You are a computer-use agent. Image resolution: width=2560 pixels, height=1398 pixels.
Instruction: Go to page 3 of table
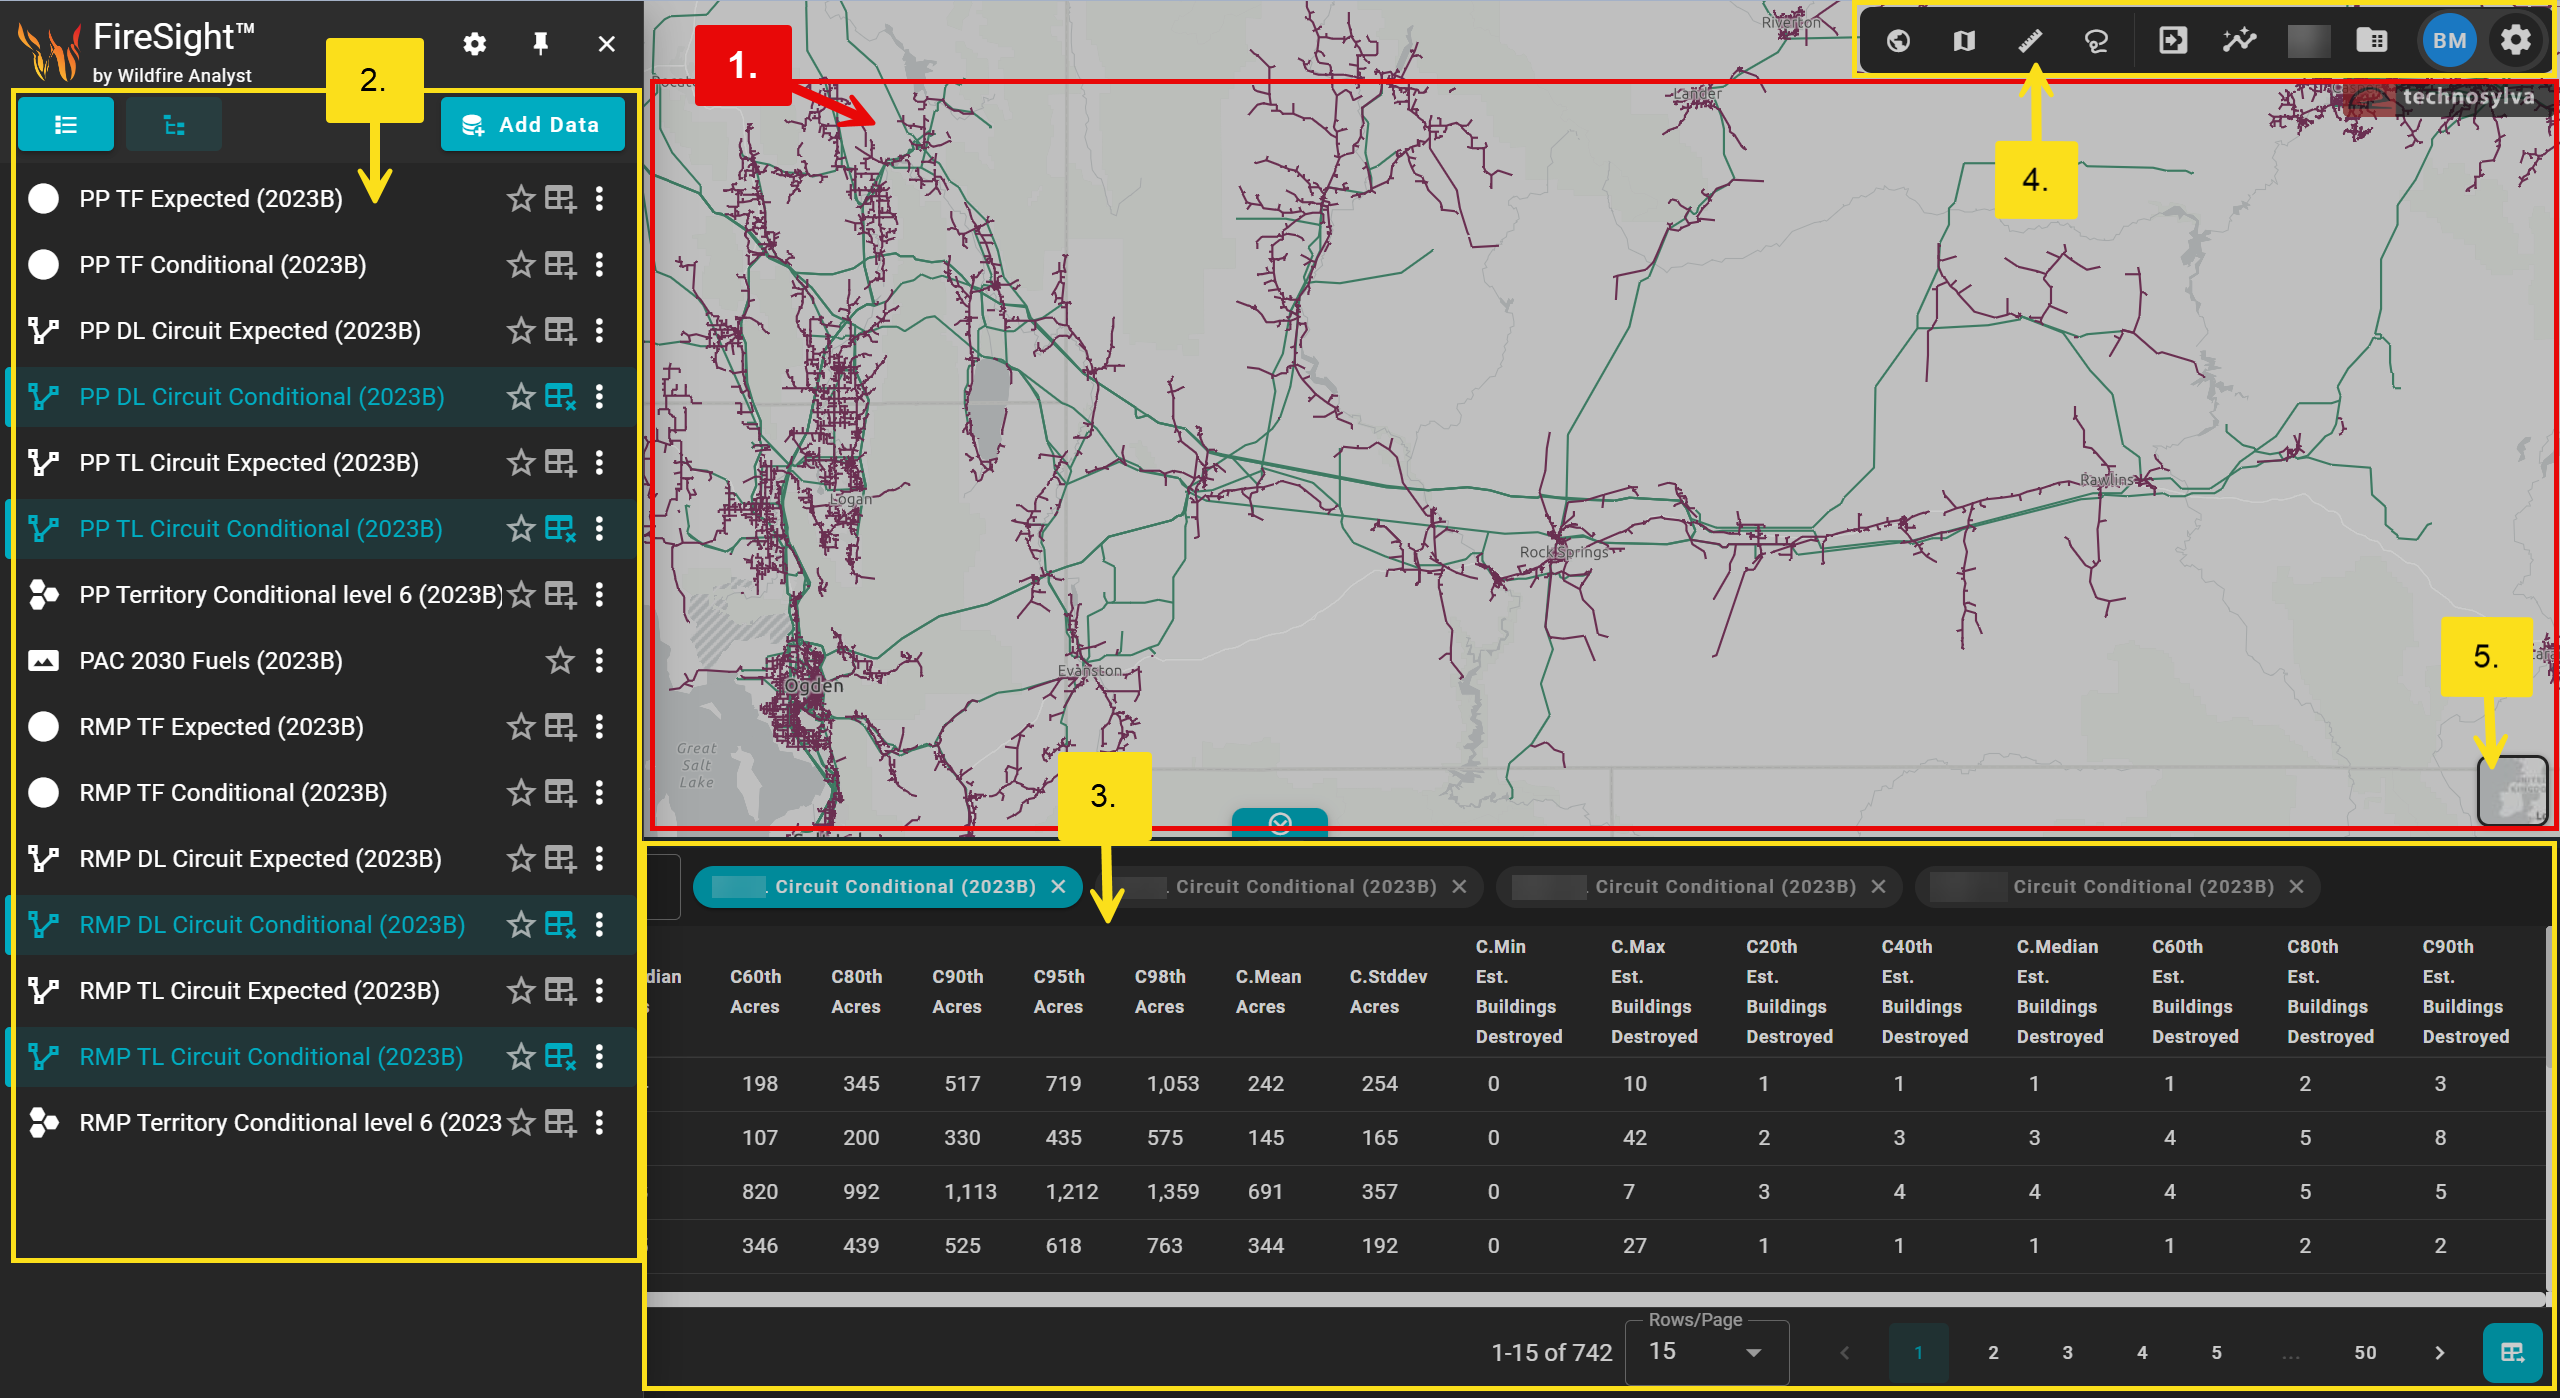pos(2067,1352)
